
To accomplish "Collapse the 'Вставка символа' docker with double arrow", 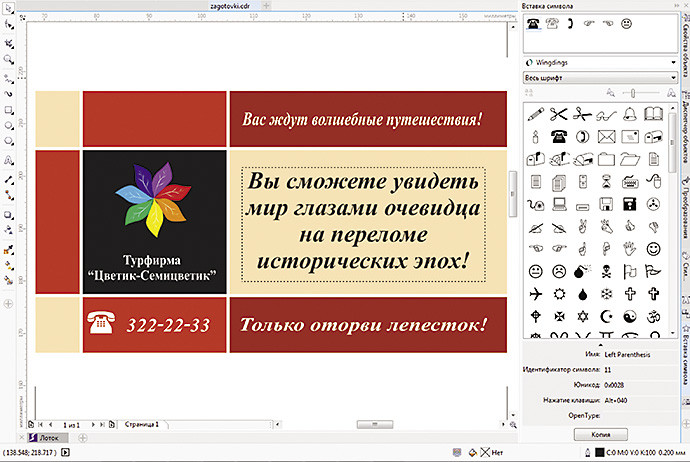I will 677,6.
